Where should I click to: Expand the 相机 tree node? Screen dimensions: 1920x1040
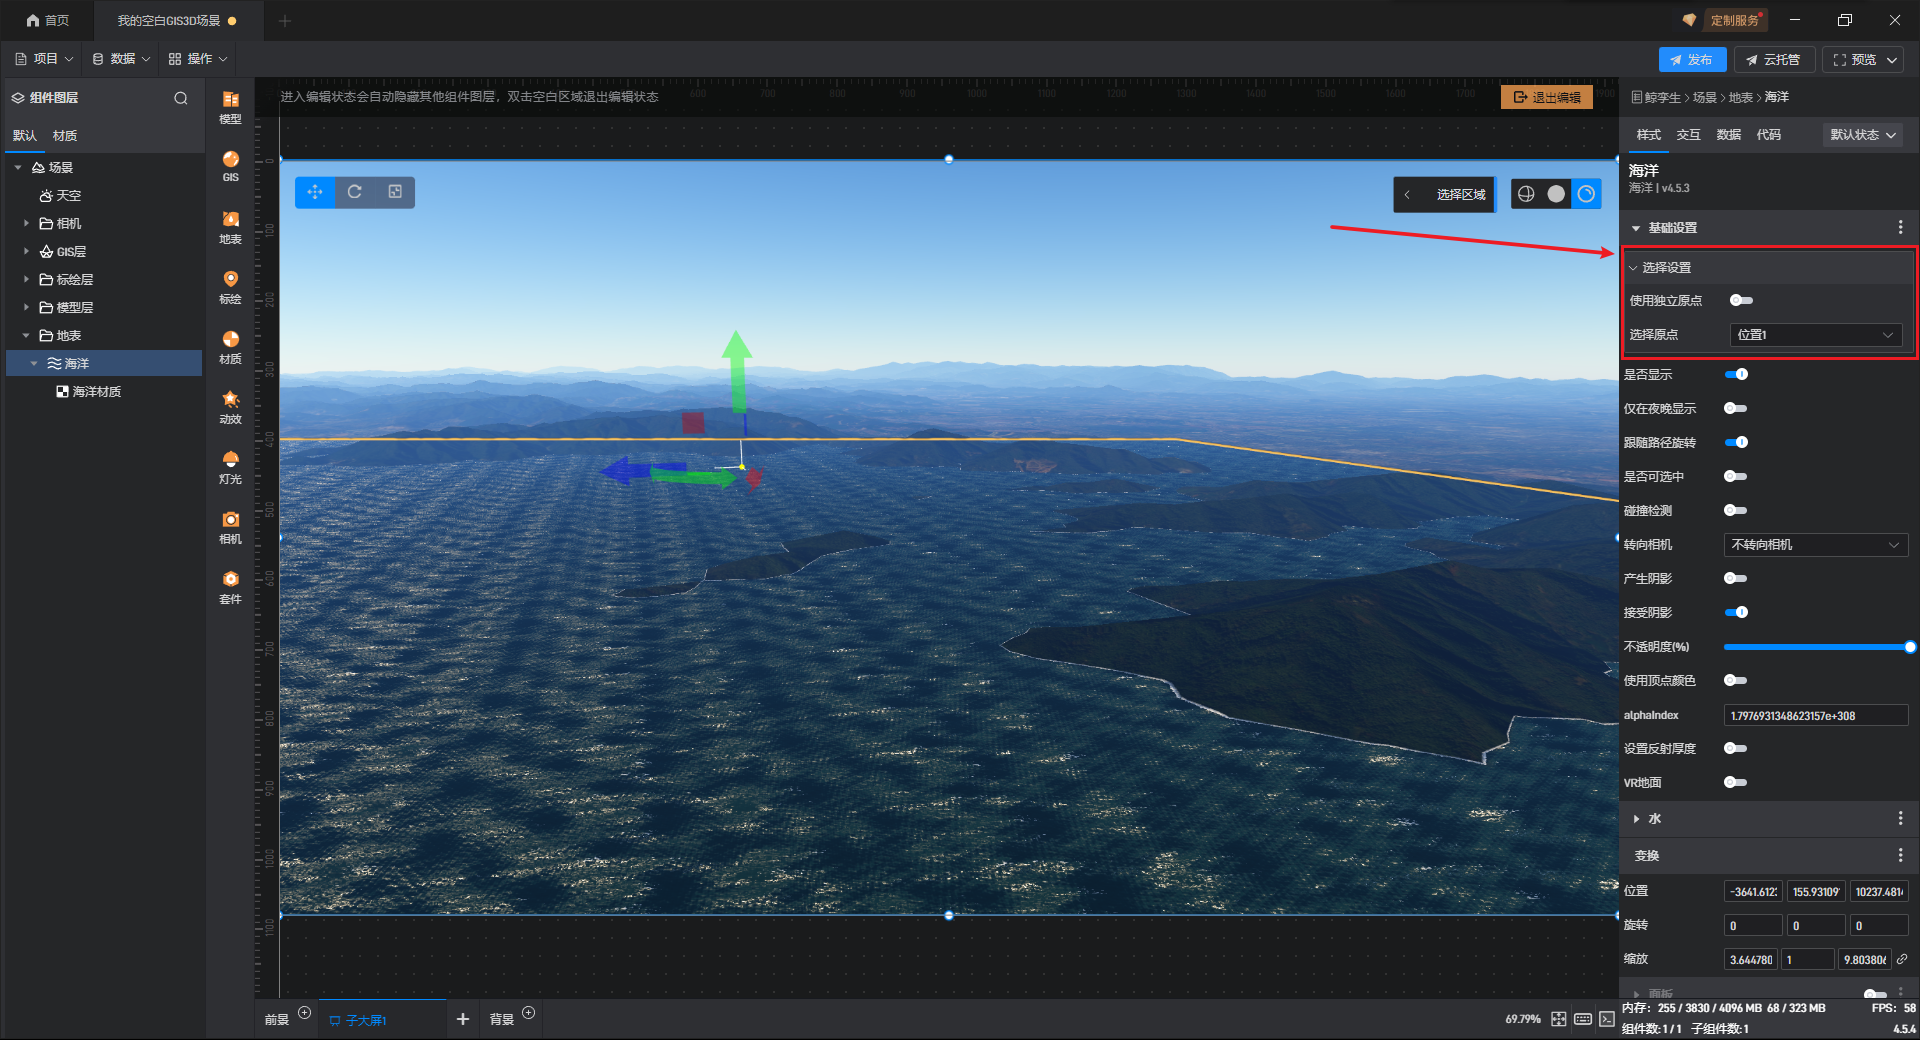(x=26, y=224)
